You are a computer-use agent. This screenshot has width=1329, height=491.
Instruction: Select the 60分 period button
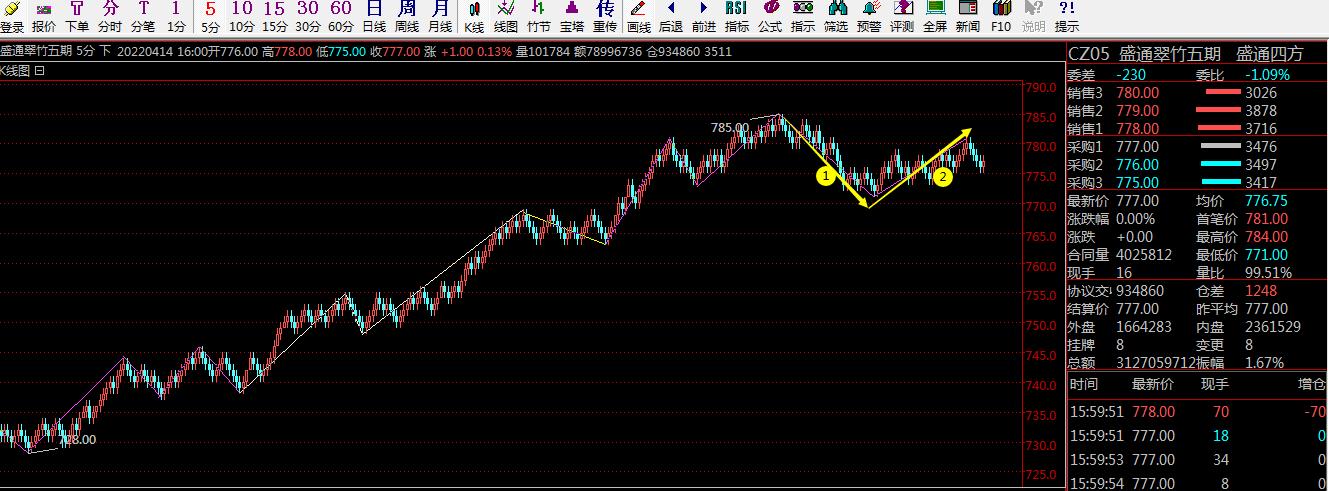341,17
